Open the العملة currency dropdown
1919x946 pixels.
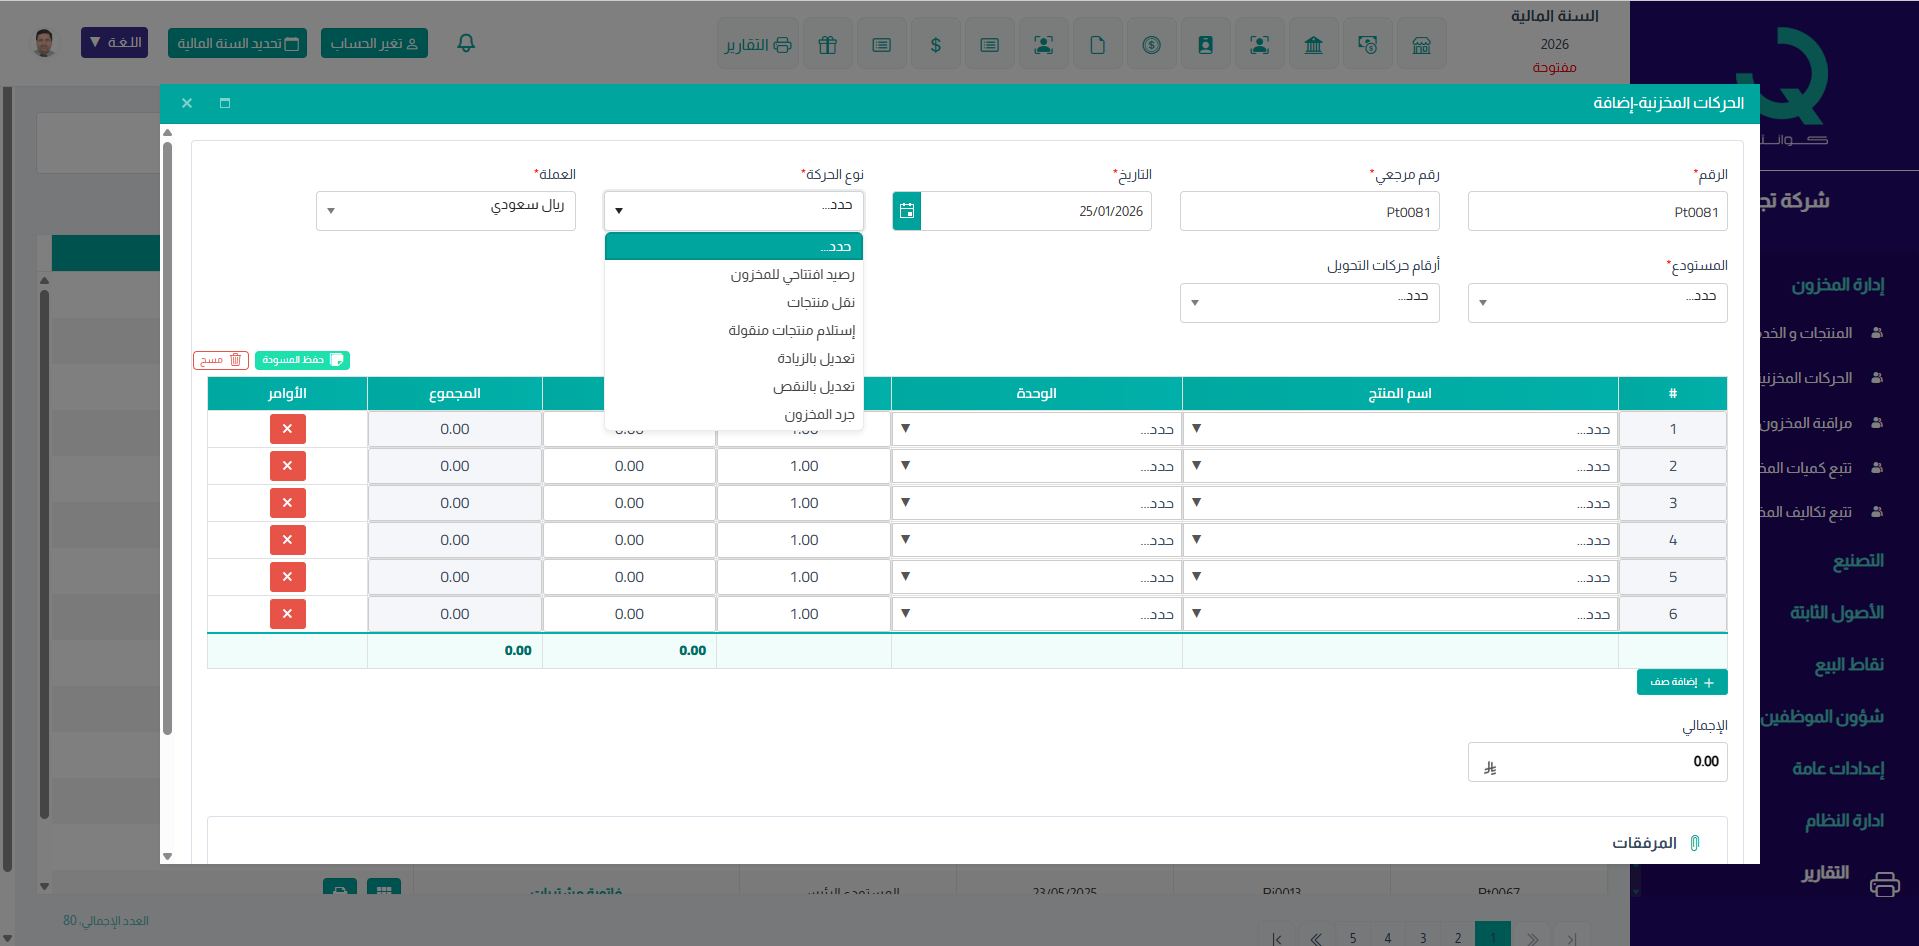click(x=446, y=211)
